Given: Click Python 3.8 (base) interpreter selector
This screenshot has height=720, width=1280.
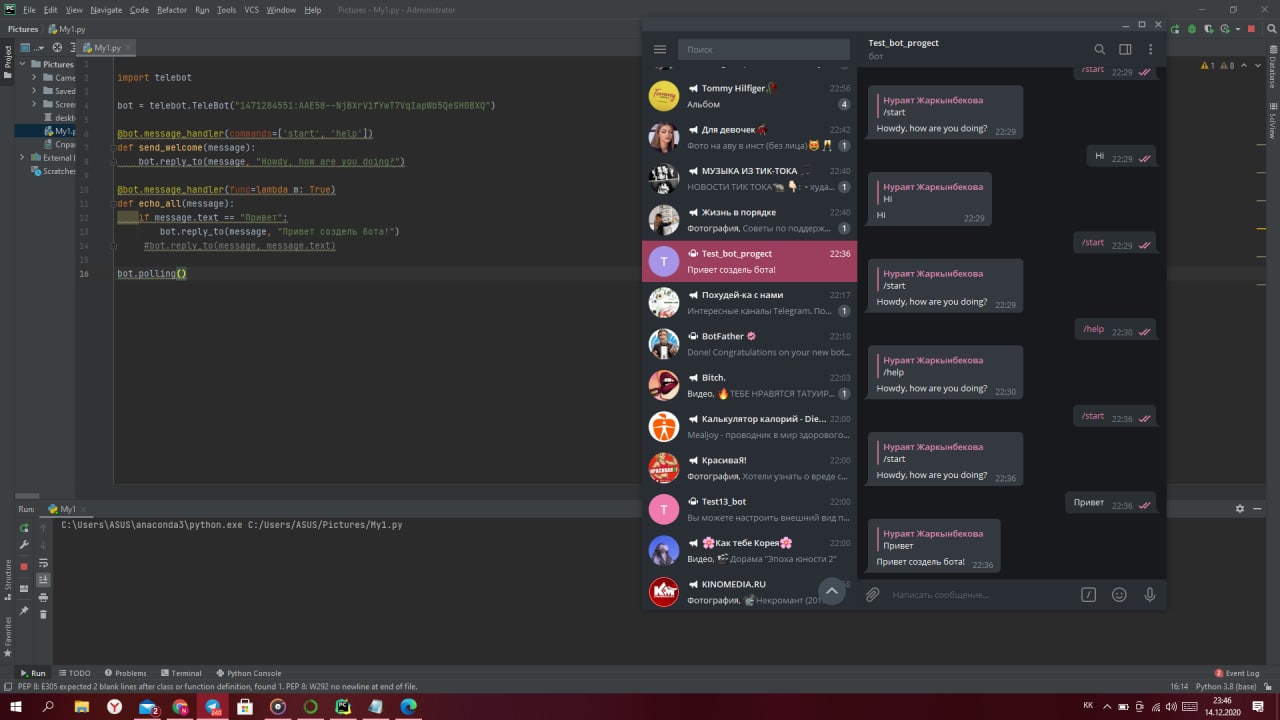Looking at the screenshot, I should 1226,687.
